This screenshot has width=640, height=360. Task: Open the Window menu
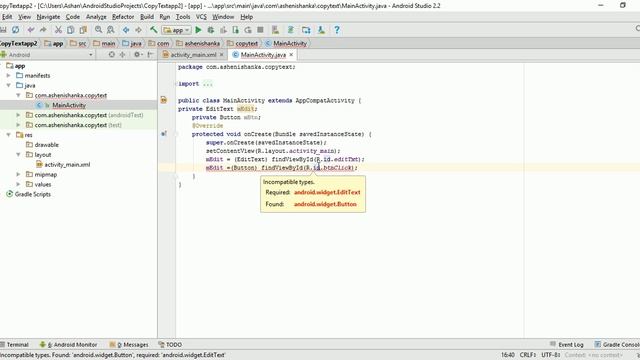click(223, 17)
